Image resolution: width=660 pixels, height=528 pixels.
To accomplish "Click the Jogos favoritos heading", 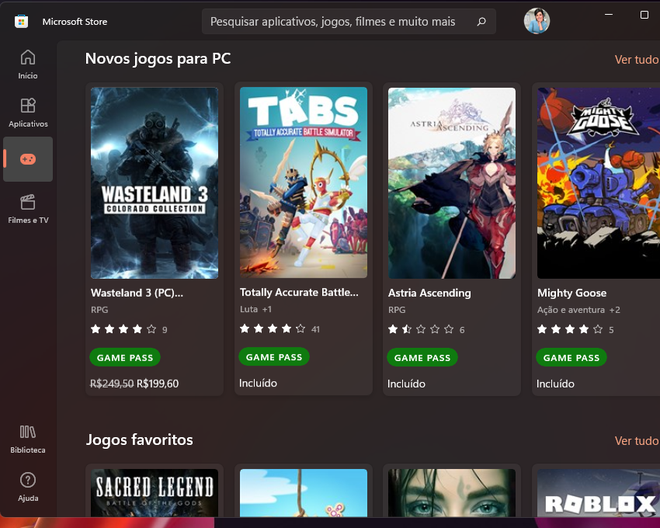I will [139, 440].
